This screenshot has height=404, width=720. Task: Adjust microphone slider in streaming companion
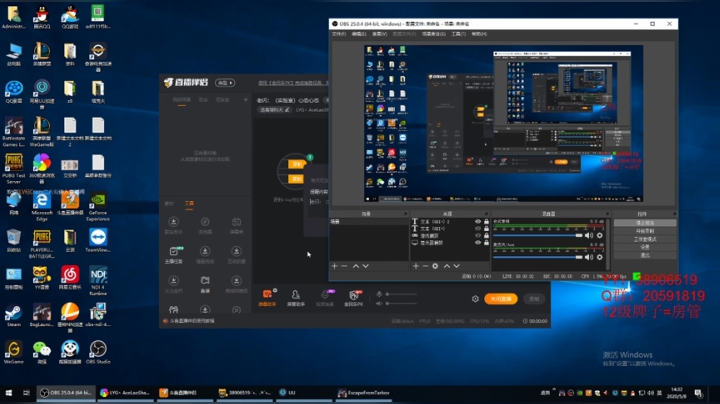click(x=401, y=294)
